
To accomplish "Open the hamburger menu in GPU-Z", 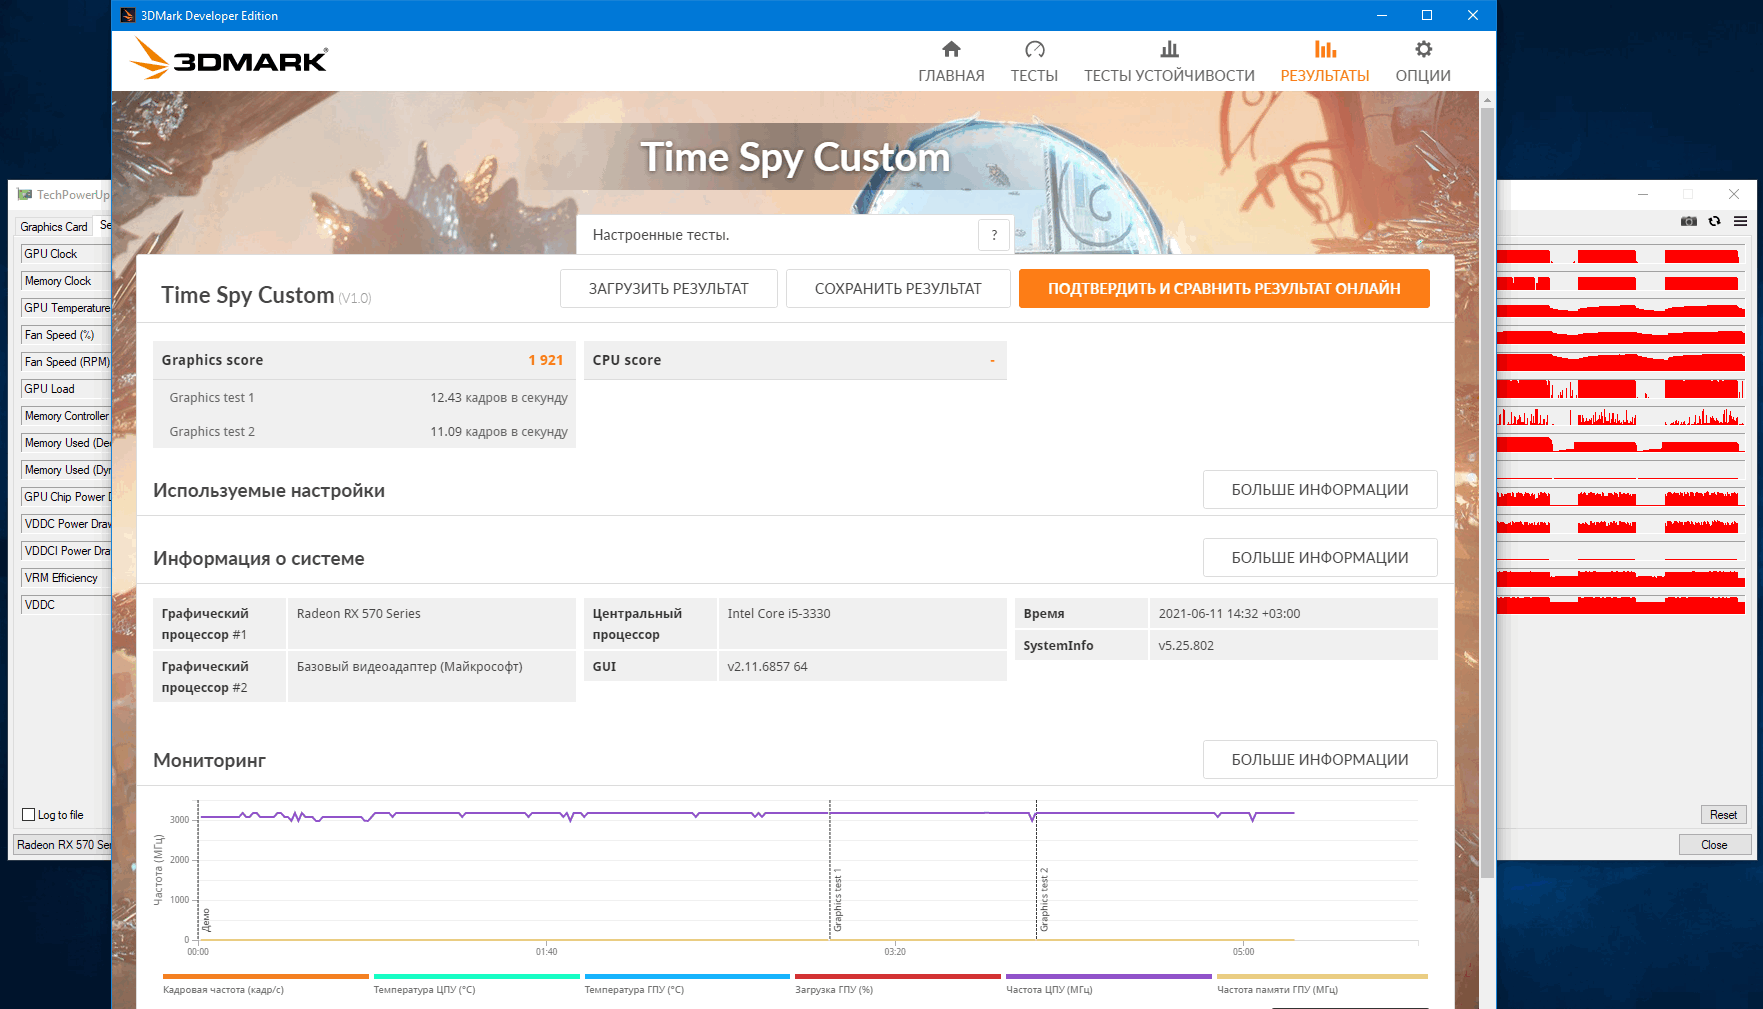I will pos(1741,221).
